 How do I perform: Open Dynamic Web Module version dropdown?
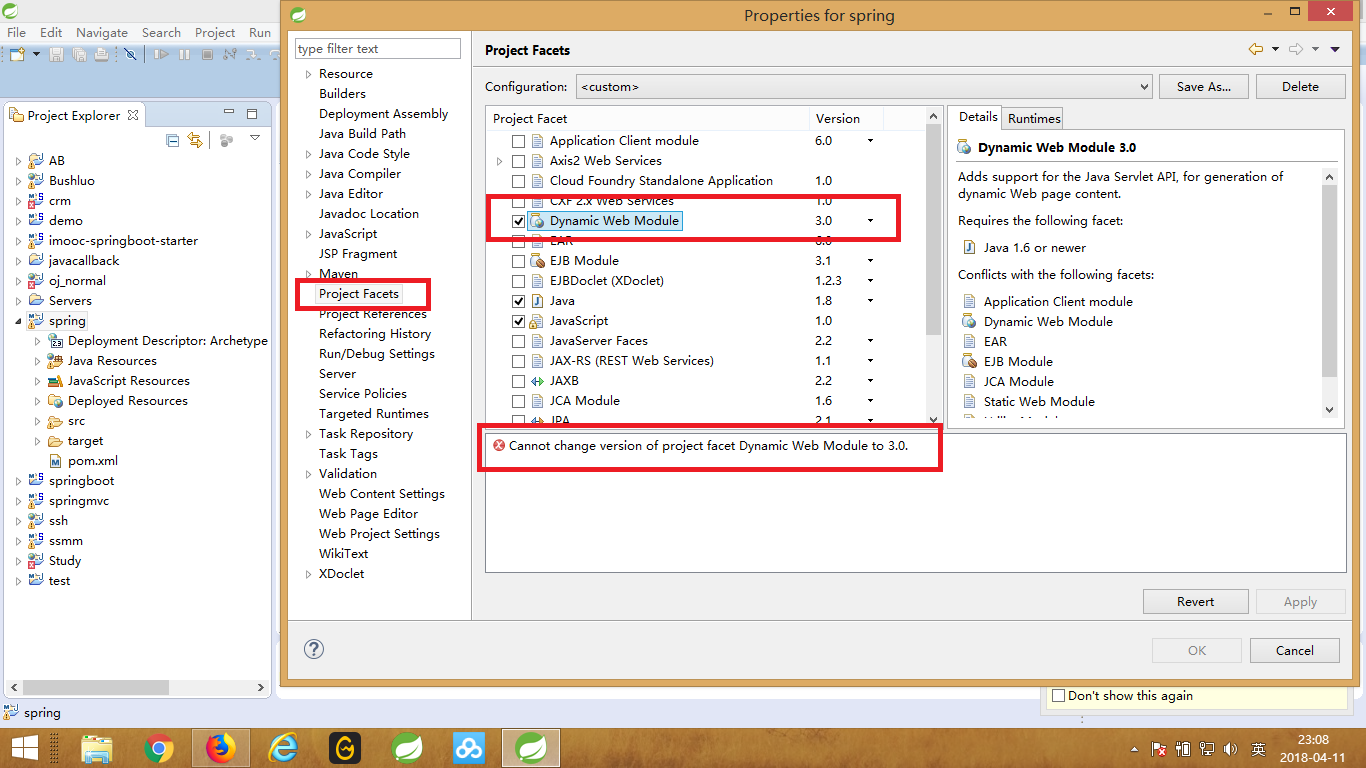[x=870, y=220]
